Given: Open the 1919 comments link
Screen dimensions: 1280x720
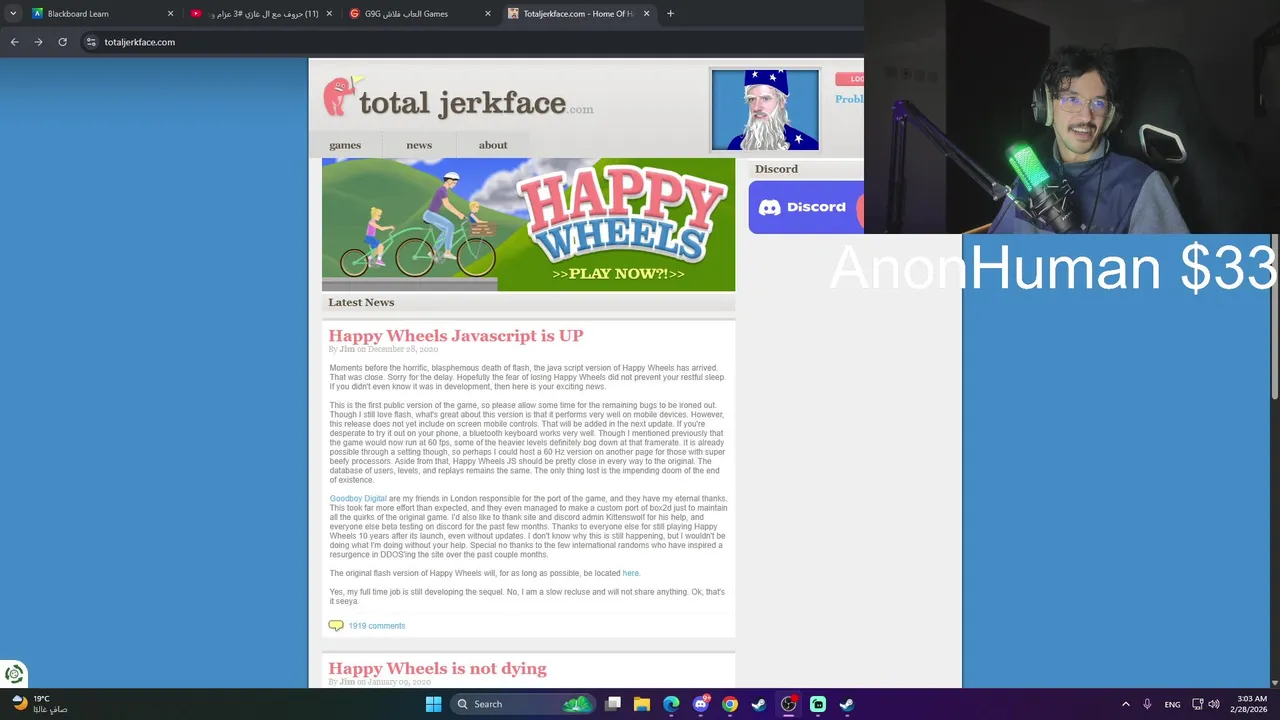Looking at the screenshot, I should tap(377, 626).
